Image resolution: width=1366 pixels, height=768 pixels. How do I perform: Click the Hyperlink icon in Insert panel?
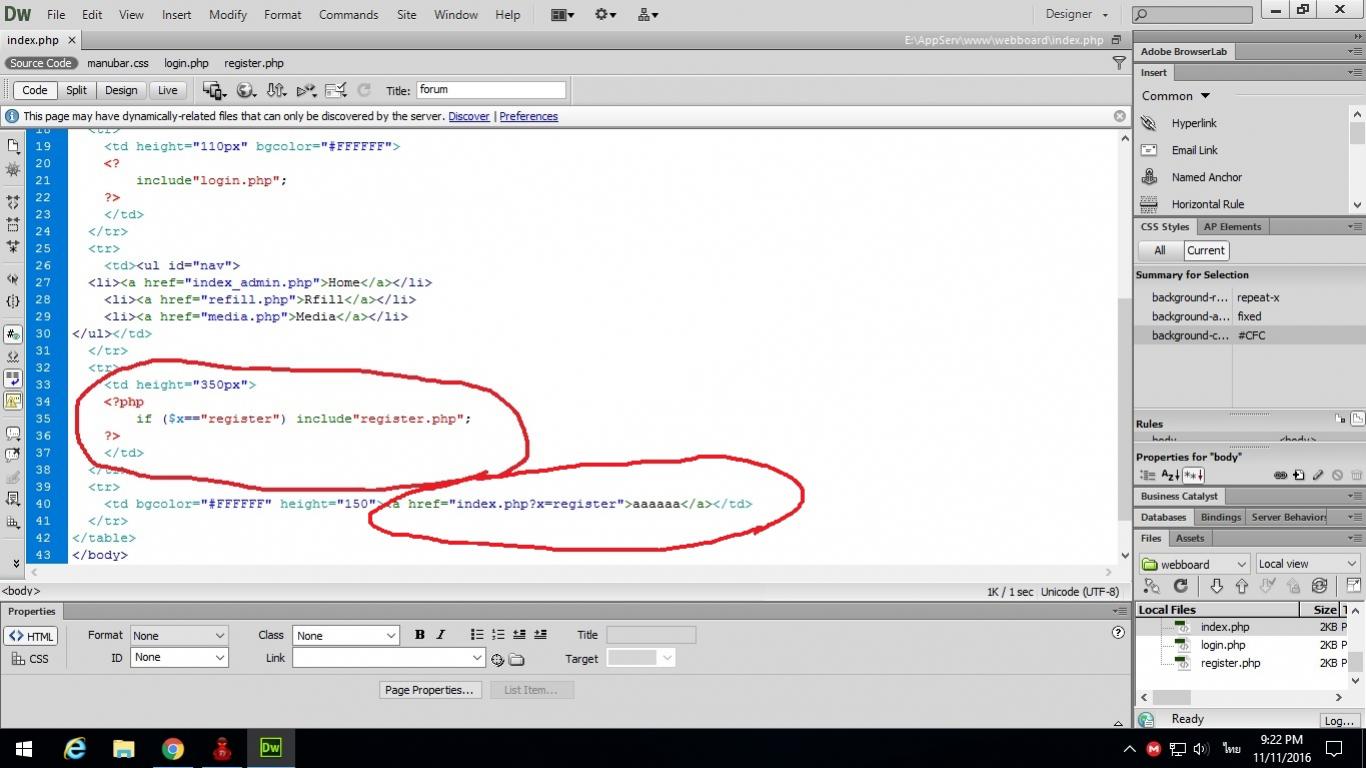click(x=1149, y=123)
